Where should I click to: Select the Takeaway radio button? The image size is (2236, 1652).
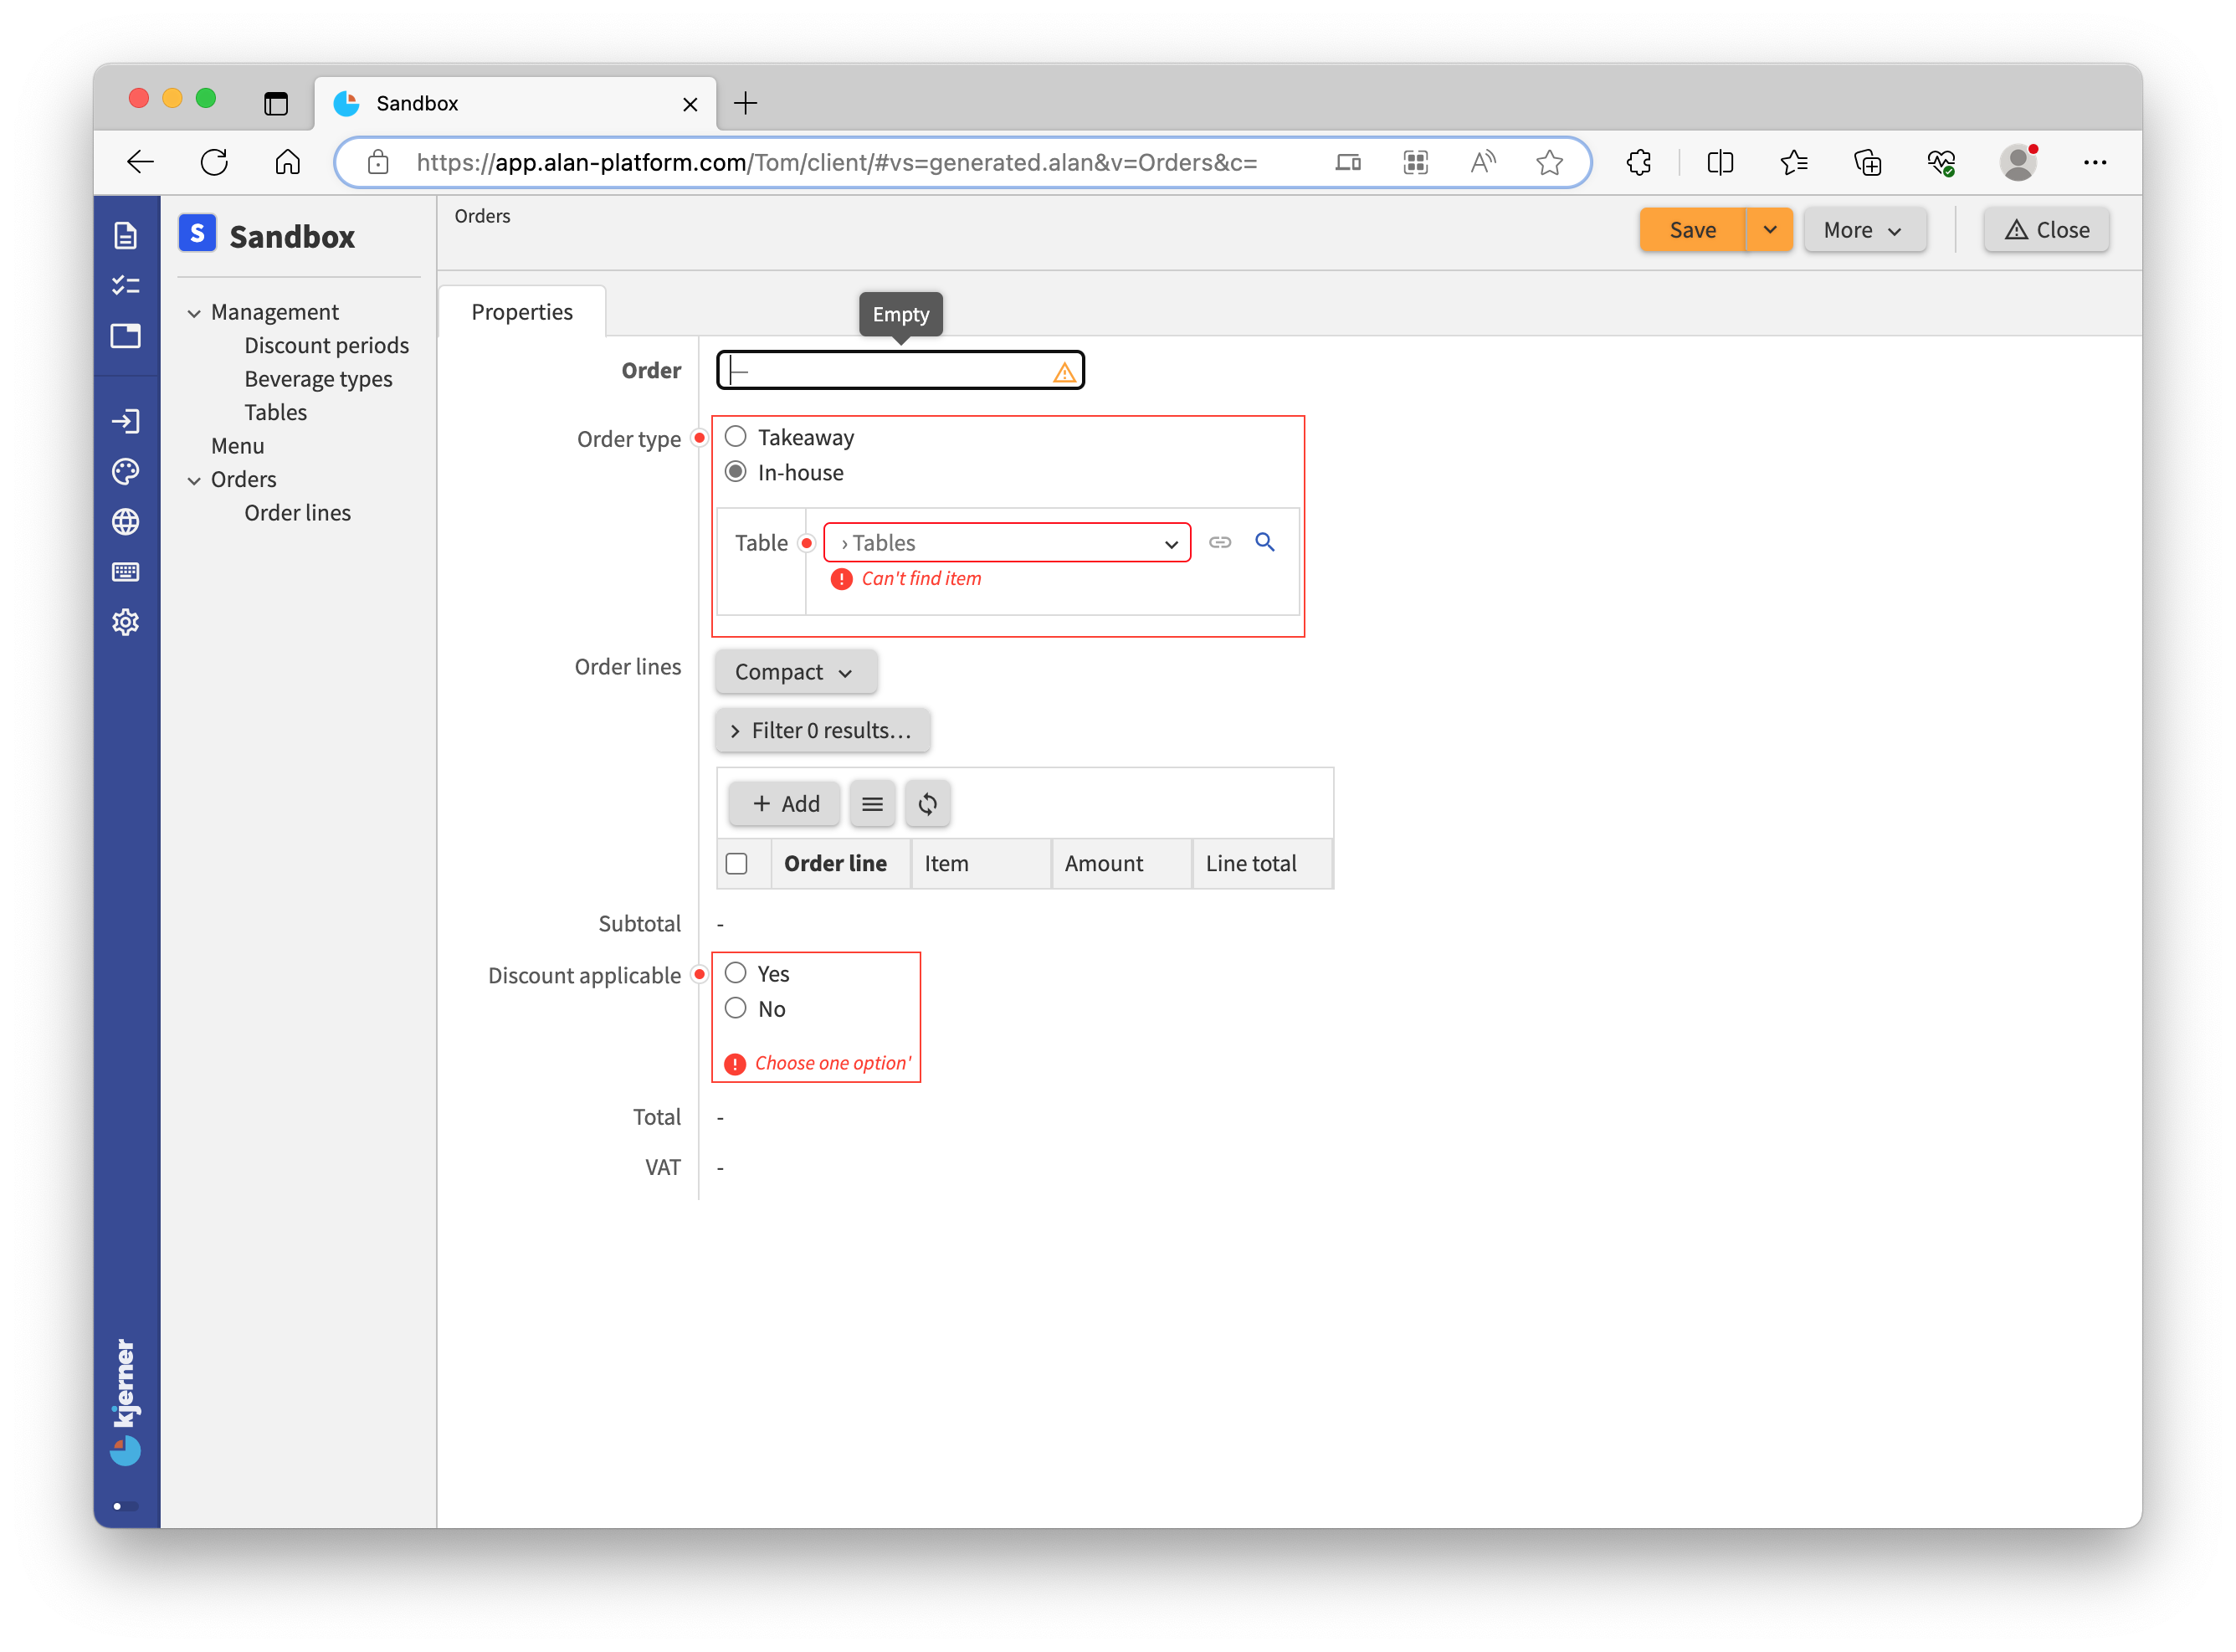click(738, 435)
